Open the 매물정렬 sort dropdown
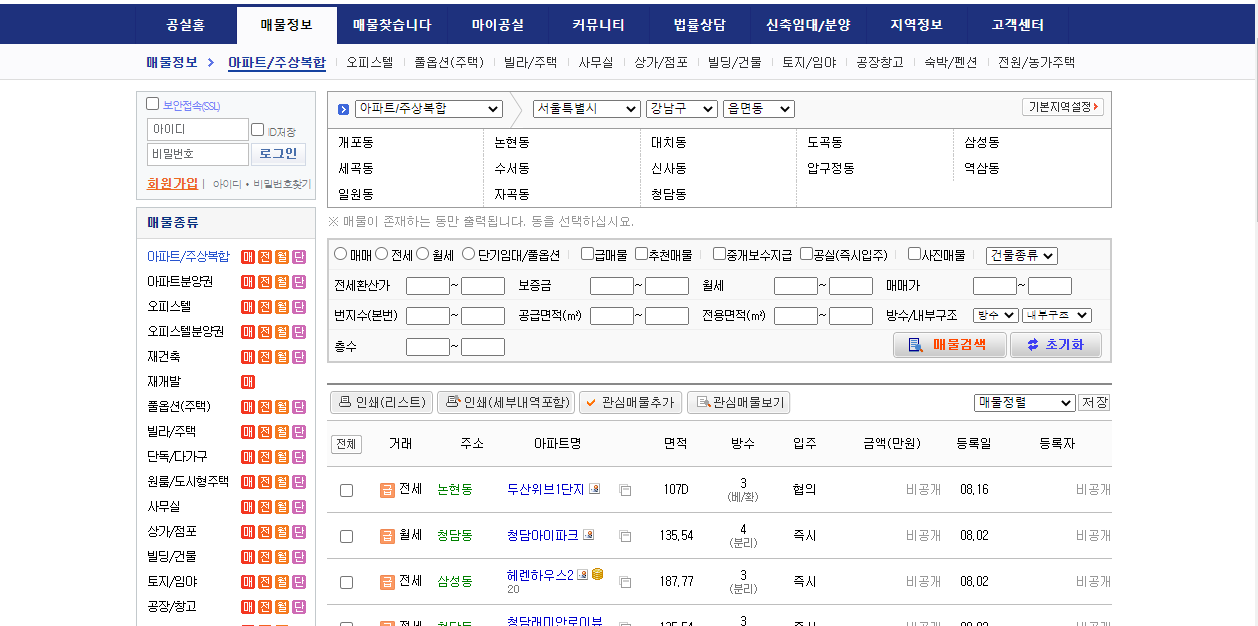1258x626 pixels. [1024, 402]
